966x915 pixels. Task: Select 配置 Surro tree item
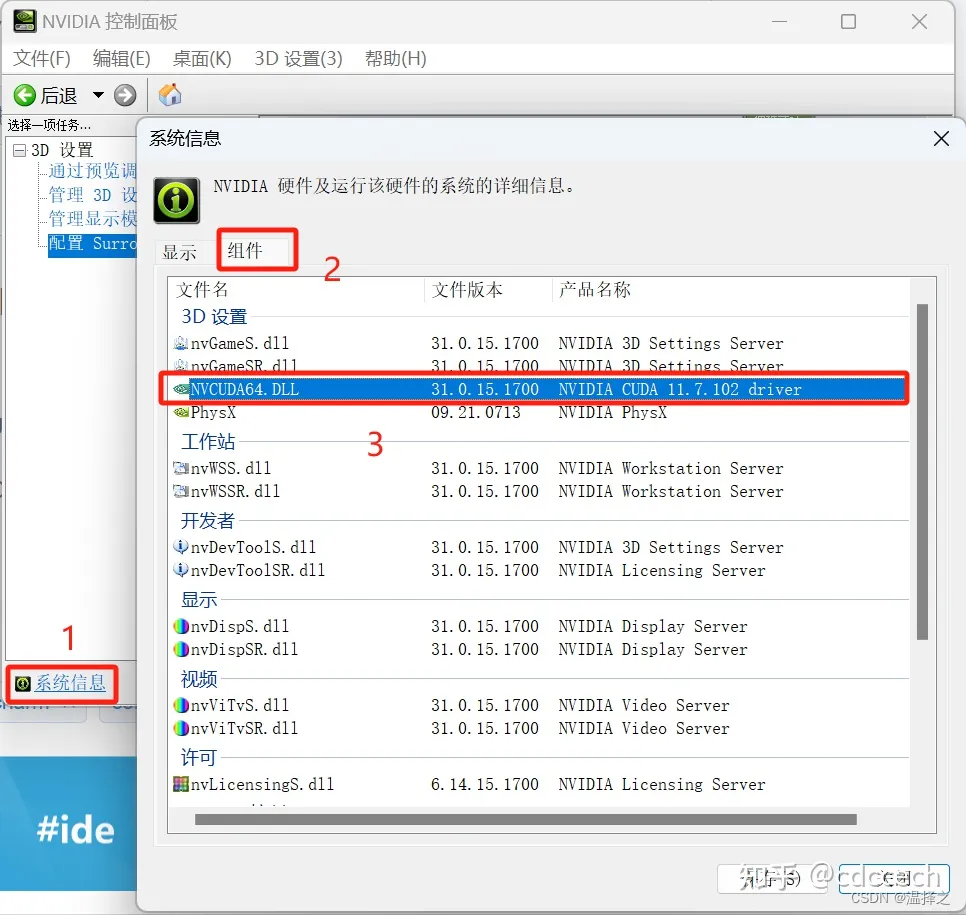tap(92, 243)
